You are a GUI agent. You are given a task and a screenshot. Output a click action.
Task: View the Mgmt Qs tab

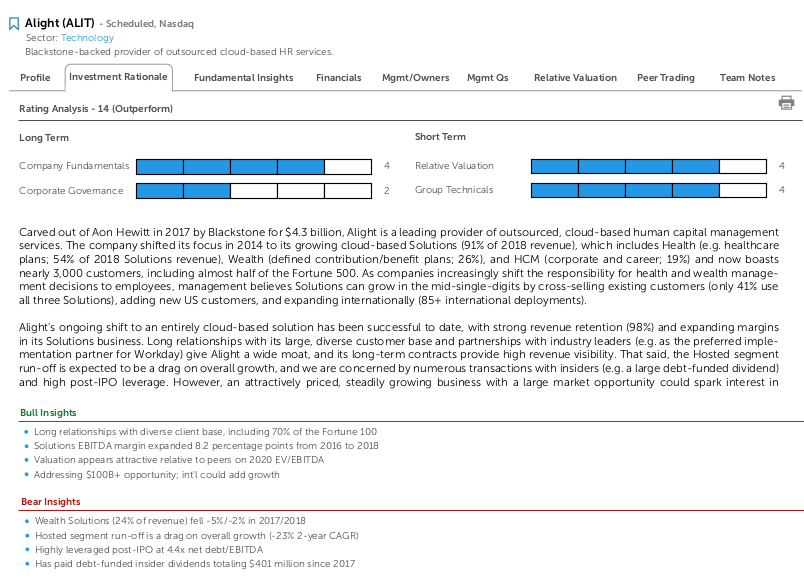click(488, 77)
